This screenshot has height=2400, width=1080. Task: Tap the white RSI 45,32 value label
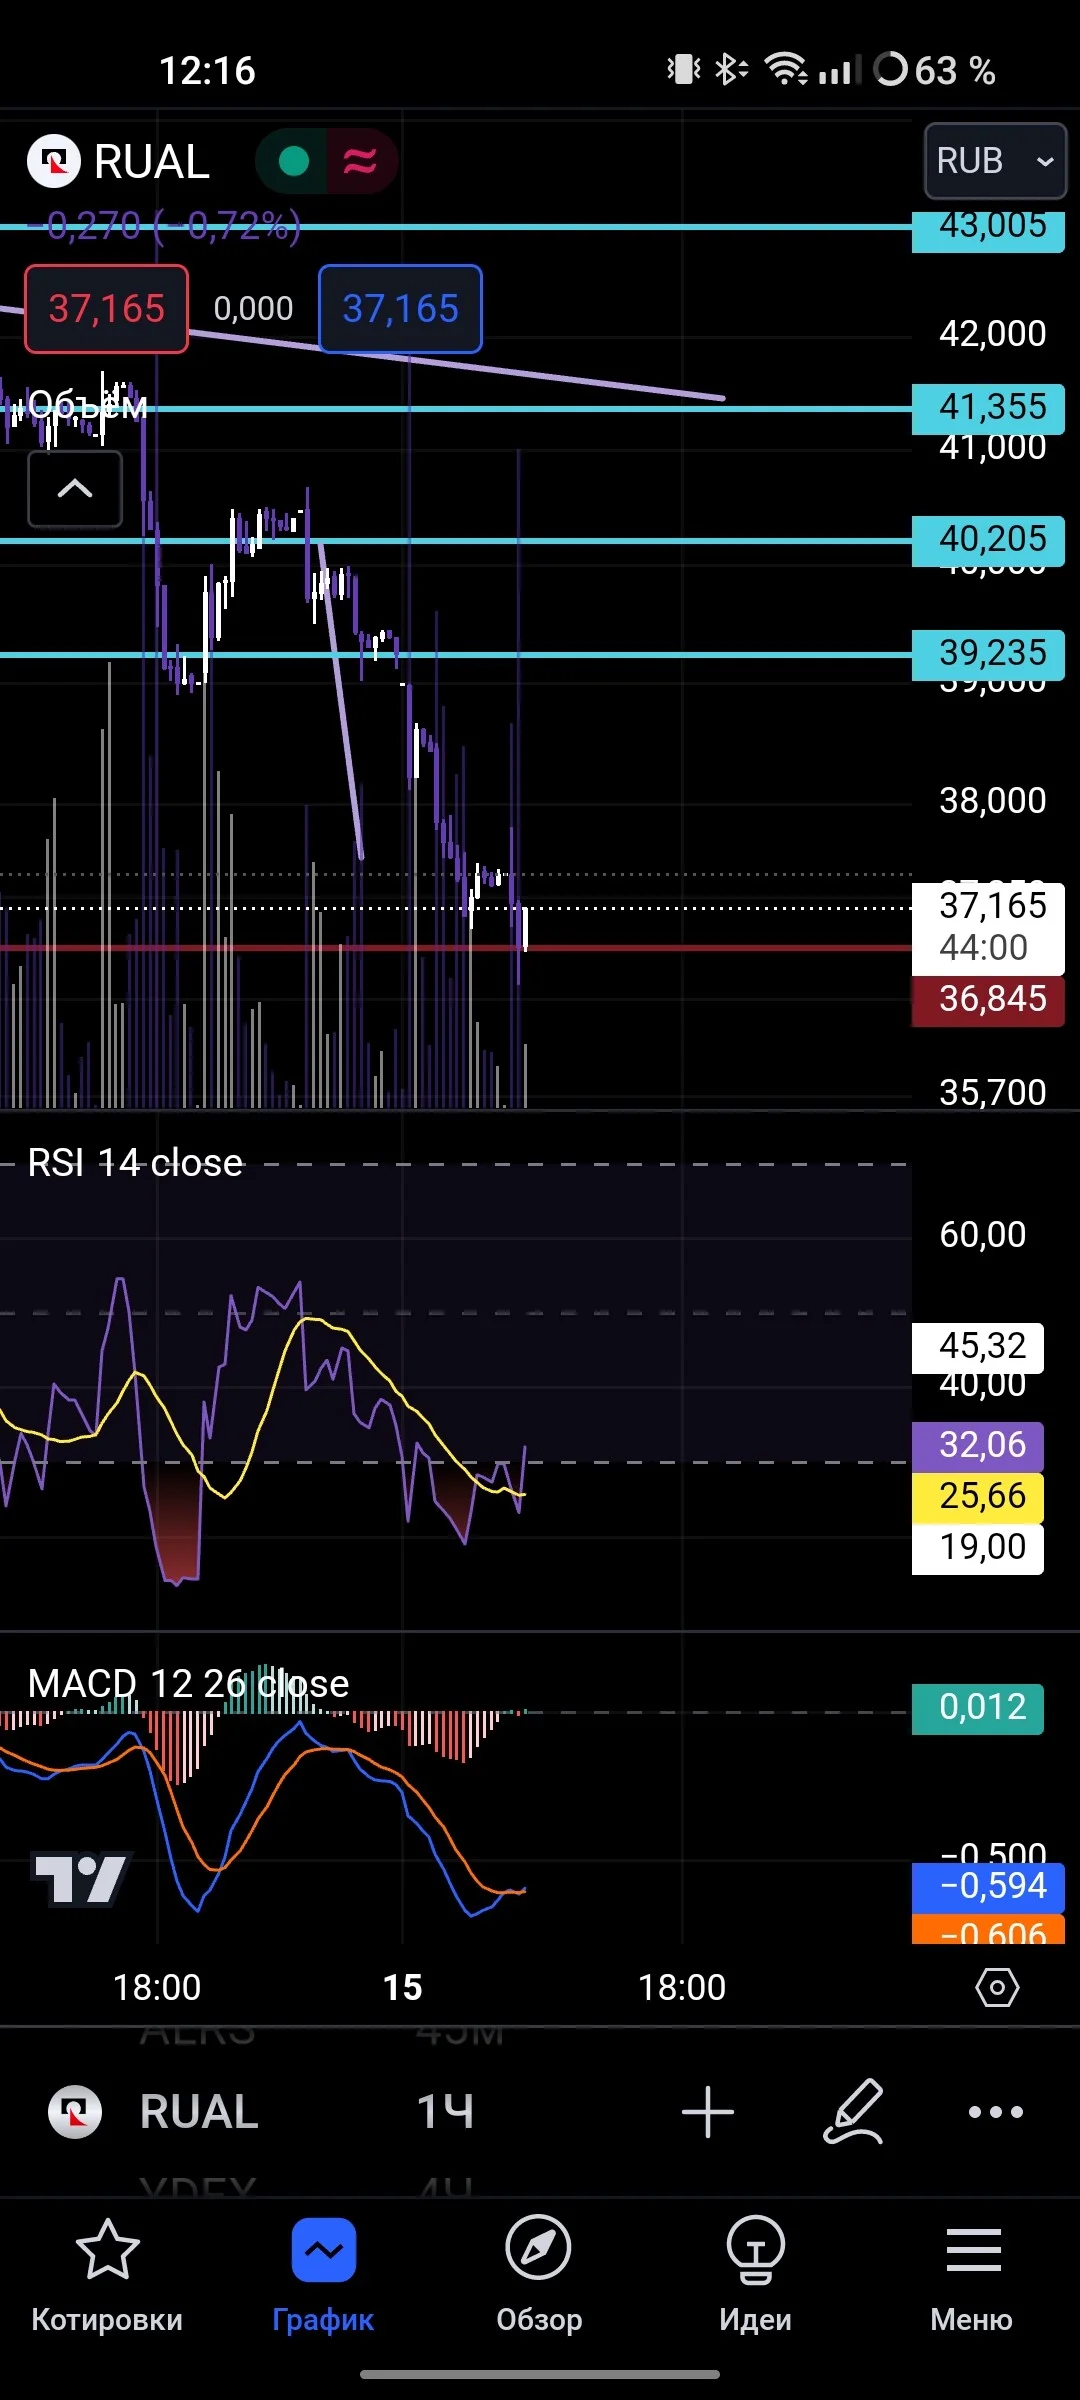click(978, 1347)
